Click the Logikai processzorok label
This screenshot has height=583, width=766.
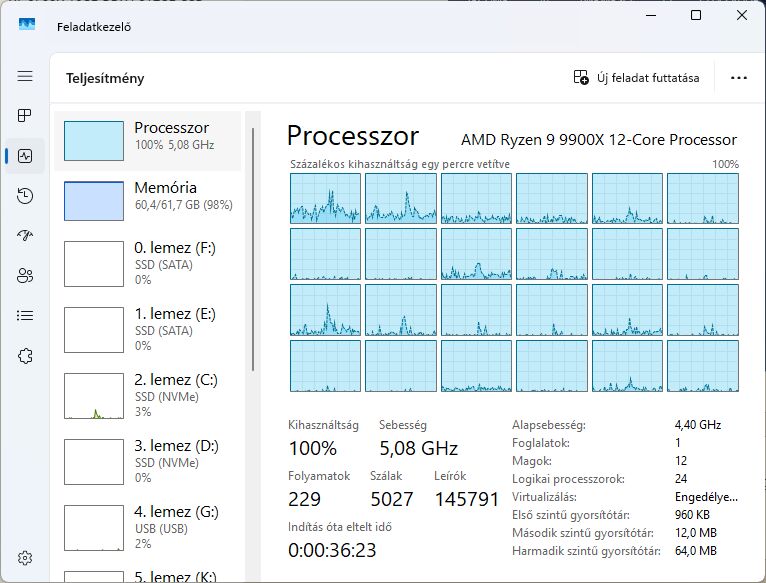[568, 479]
